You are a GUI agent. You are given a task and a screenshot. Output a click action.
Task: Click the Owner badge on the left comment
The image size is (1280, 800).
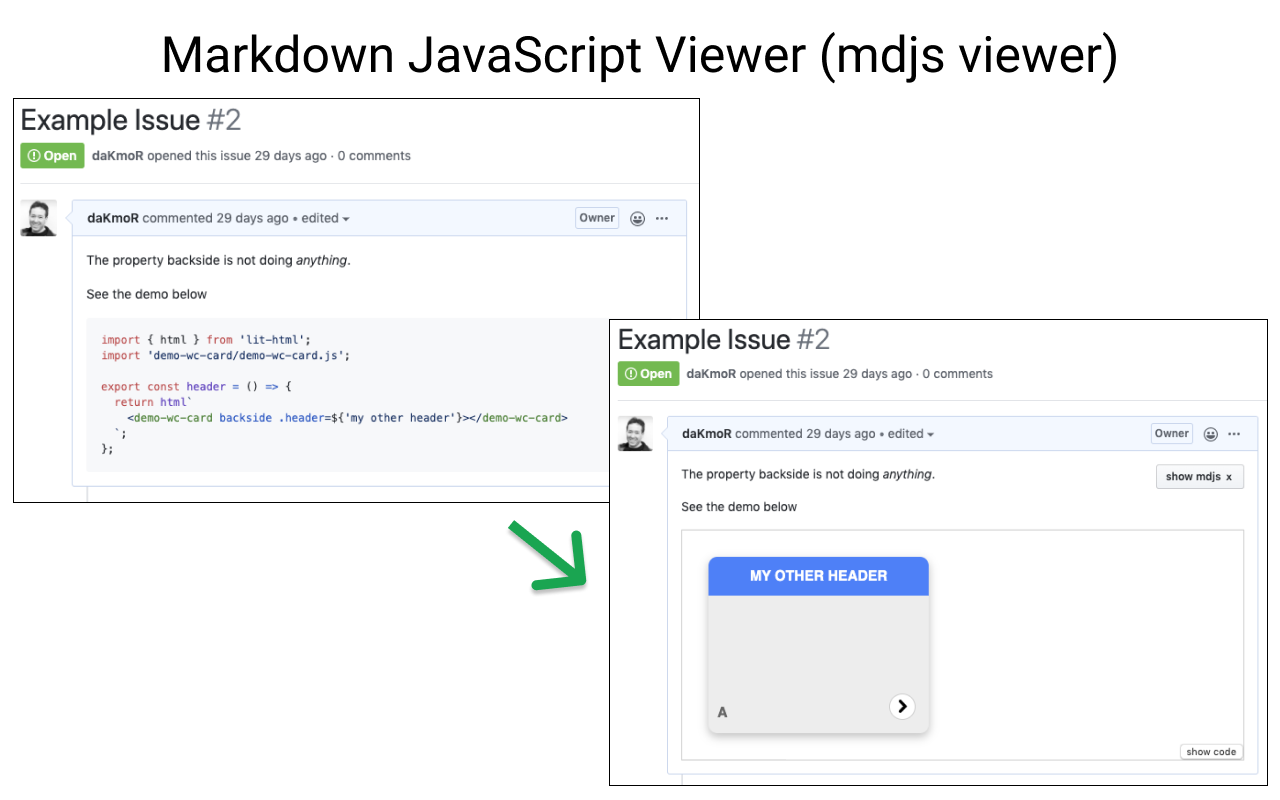pyautogui.click(x=597, y=218)
